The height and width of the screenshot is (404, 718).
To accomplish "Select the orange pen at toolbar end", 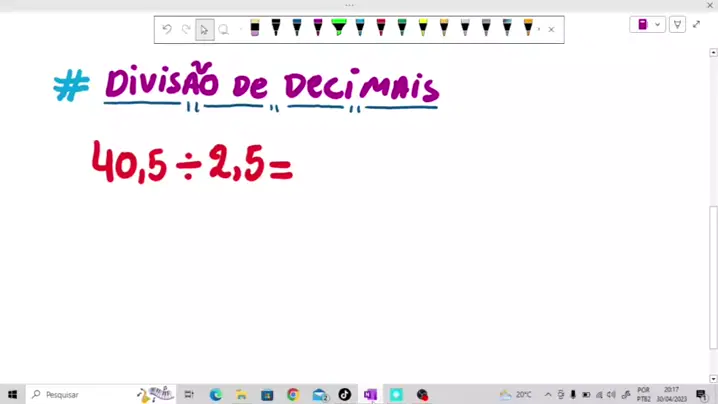I will (528, 27).
